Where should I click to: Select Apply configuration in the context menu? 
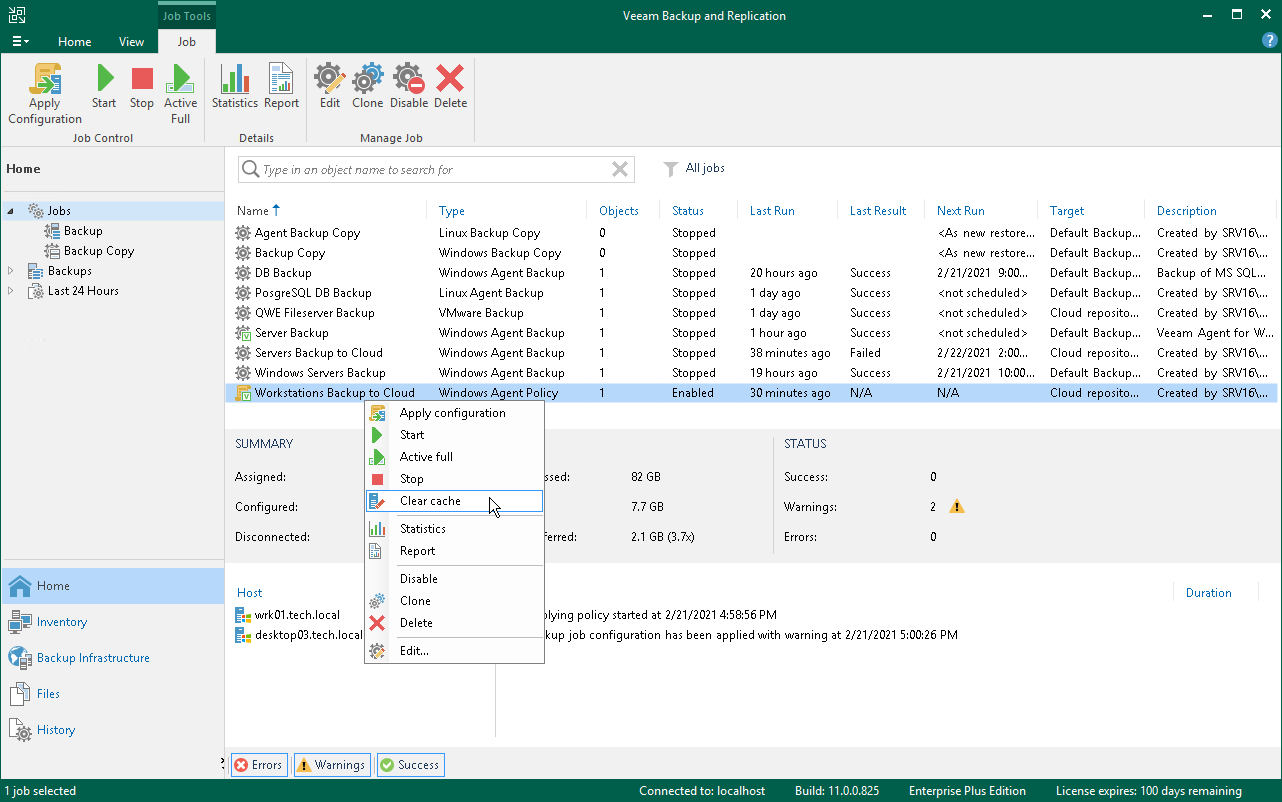pos(454,413)
